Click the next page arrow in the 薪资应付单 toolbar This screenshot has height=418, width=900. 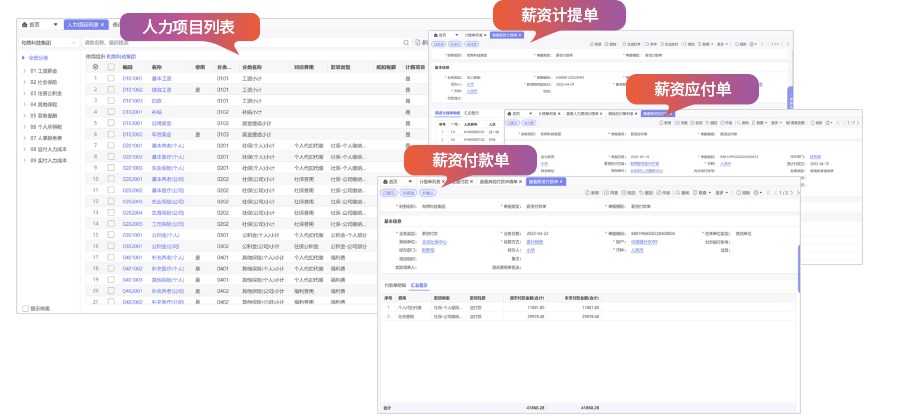click(857, 122)
